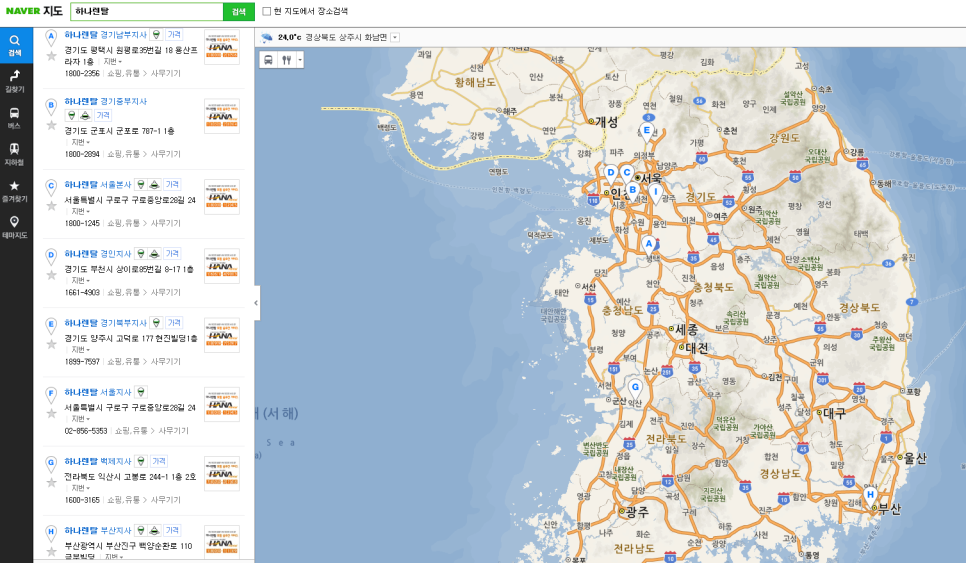This screenshot has height=563, width=966.
Task: Select map marker A near 평택
Action: coord(648,245)
